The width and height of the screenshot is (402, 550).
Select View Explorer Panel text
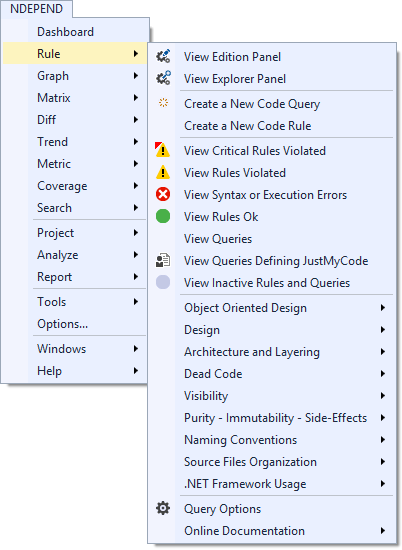[235, 79]
